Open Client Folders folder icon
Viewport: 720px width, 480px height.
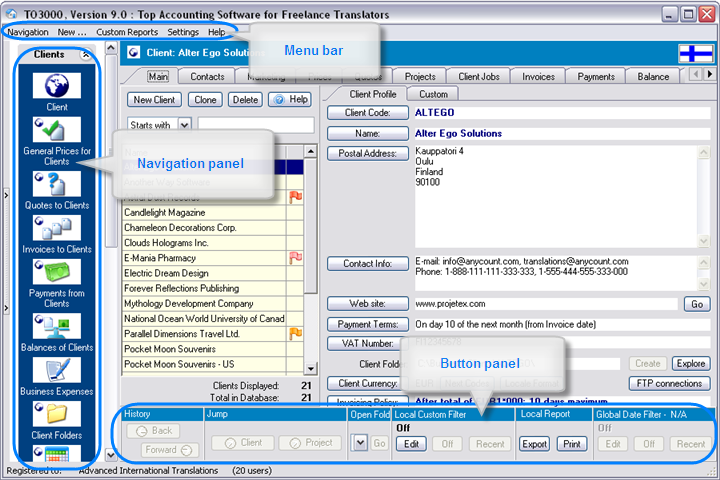coord(56,414)
